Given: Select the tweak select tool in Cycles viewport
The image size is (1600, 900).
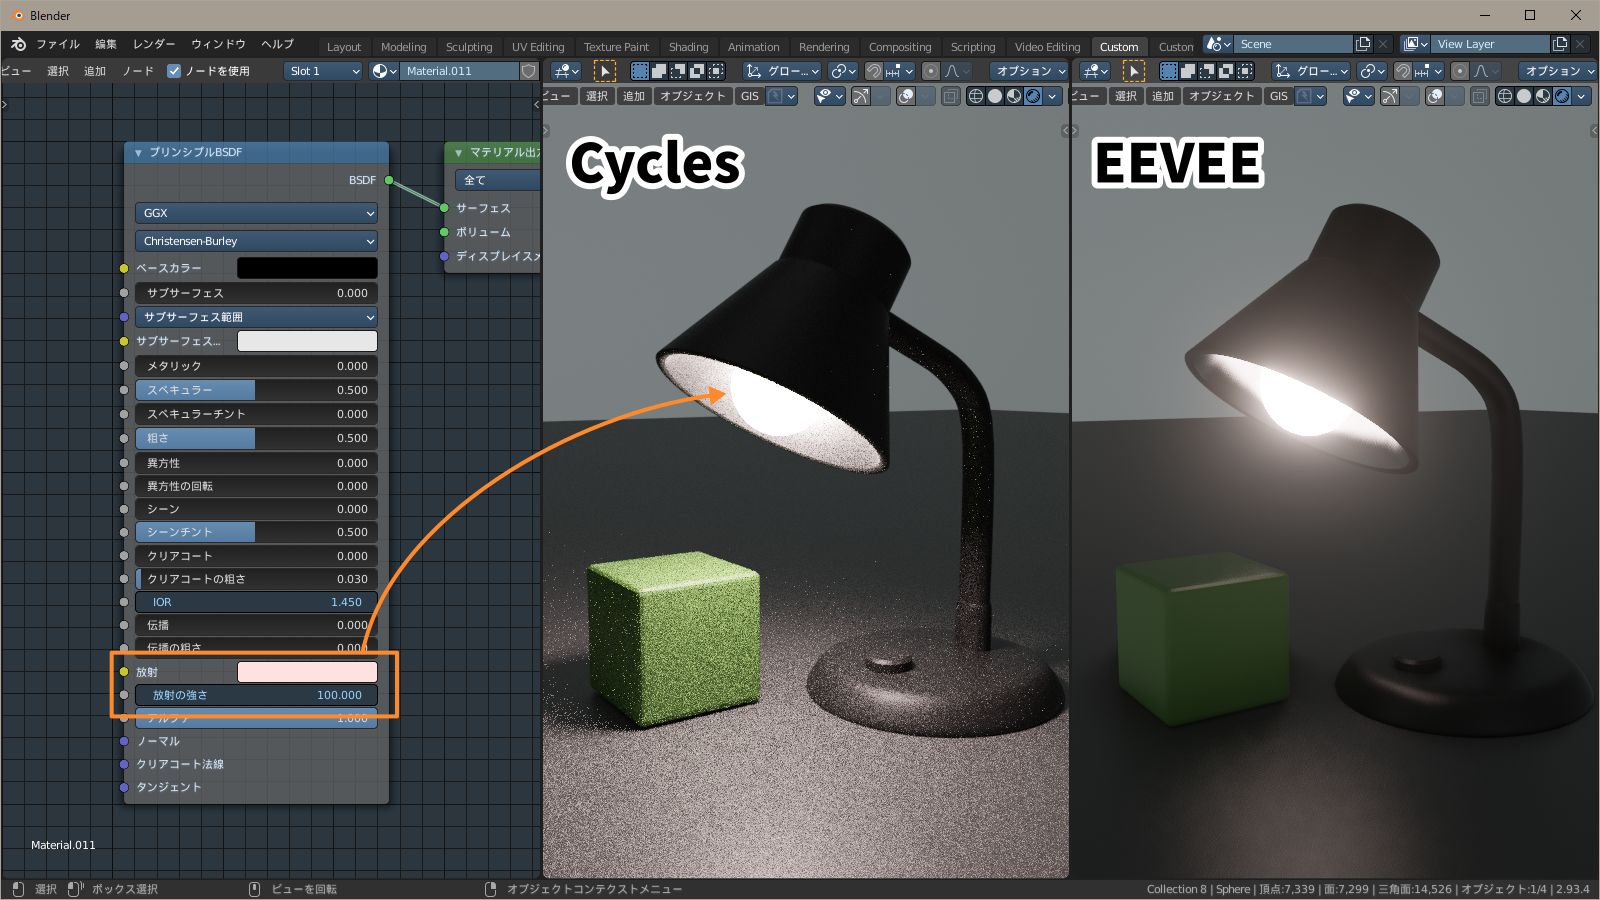Looking at the screenshot, I should coord(605,71).
